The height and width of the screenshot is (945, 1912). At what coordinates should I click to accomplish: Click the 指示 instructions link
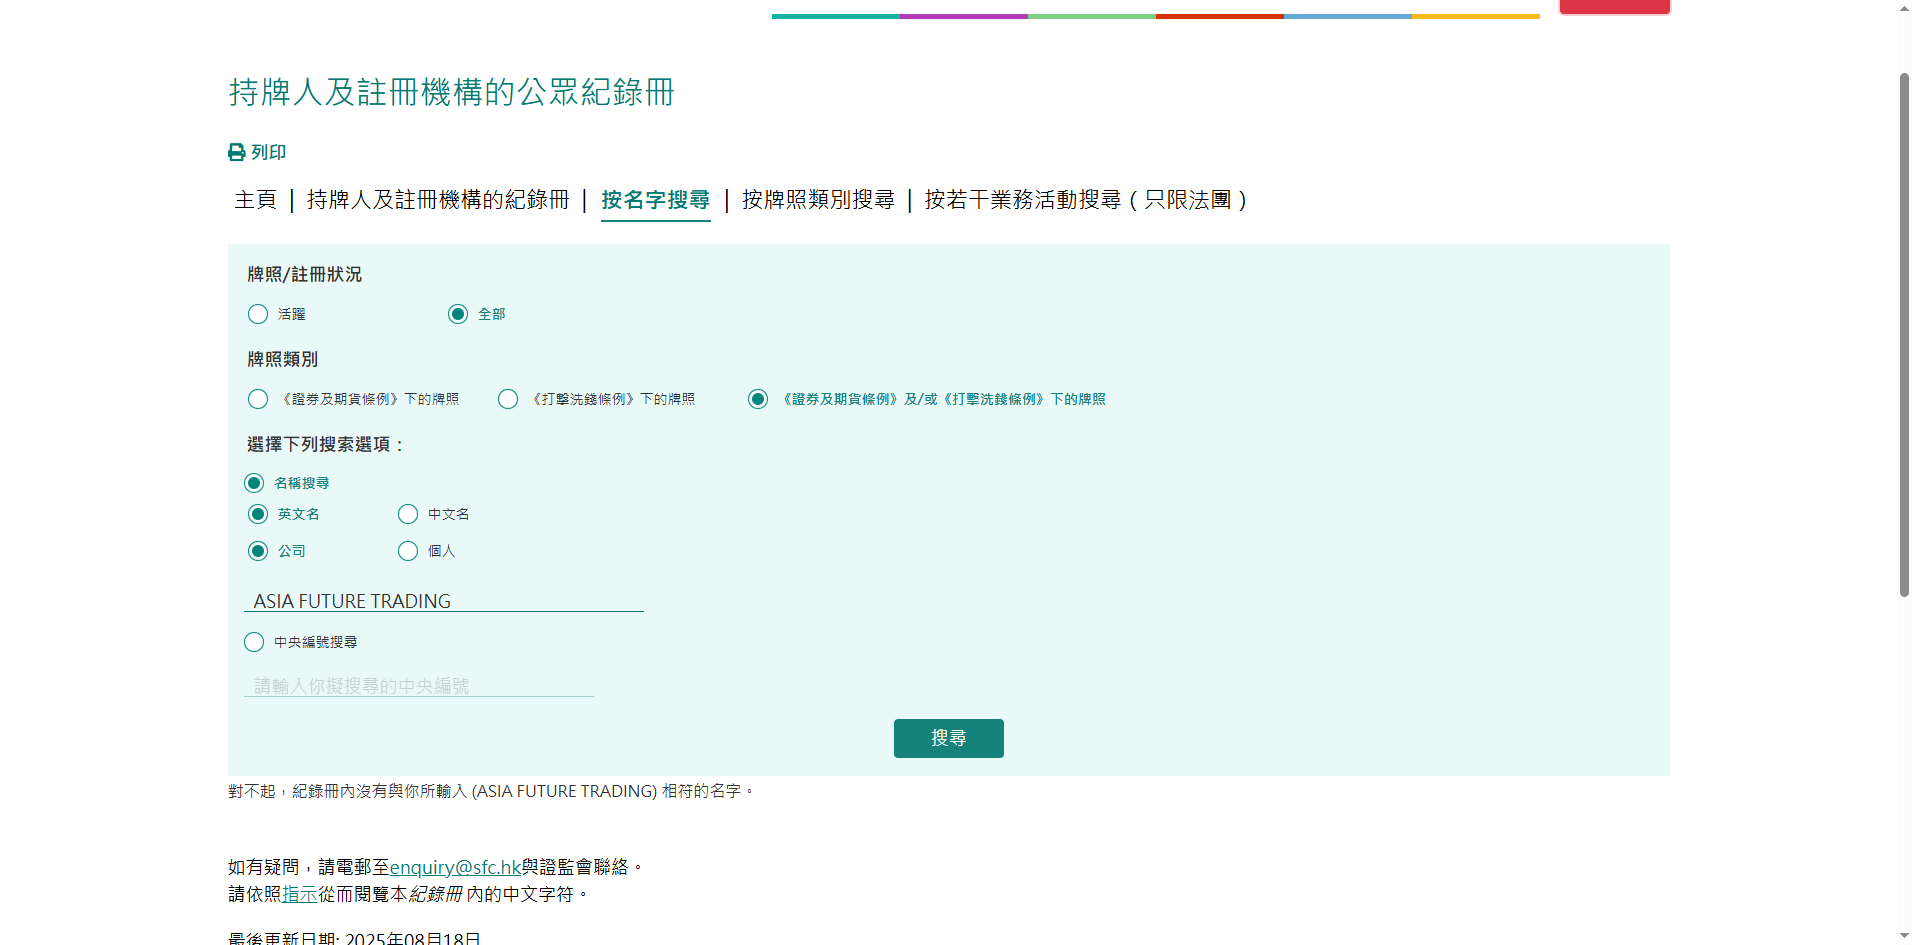(299, 894)
